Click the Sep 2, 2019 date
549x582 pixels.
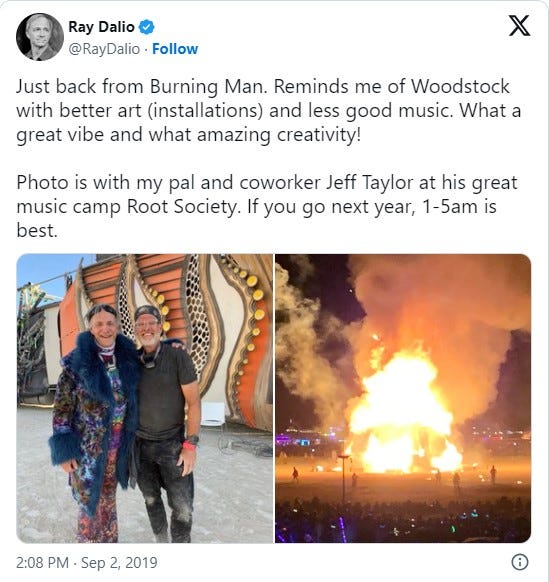119,563
